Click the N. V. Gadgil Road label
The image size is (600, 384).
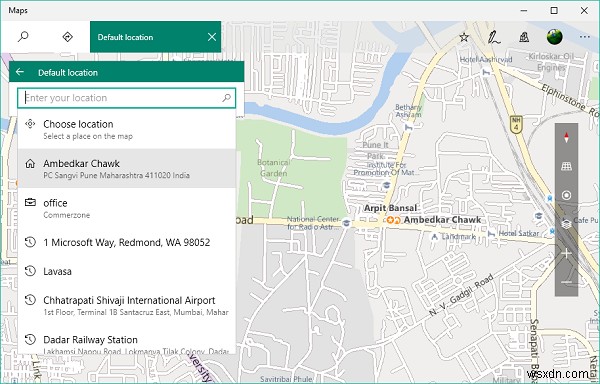coord(461,295)
